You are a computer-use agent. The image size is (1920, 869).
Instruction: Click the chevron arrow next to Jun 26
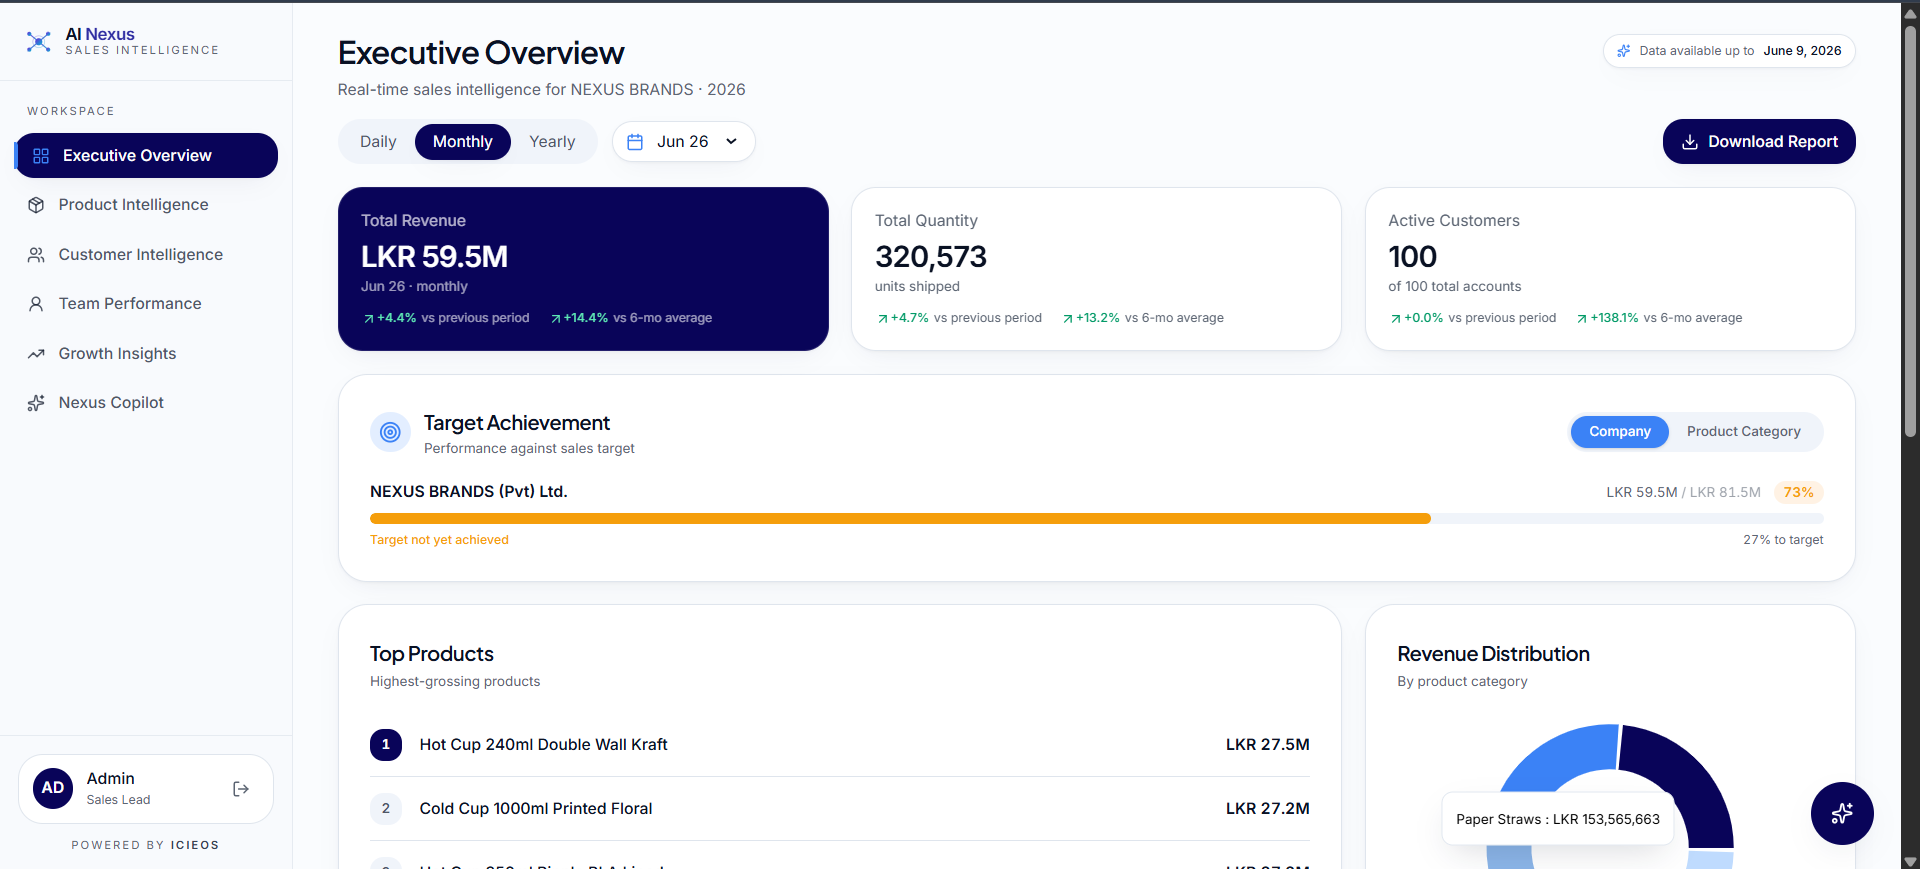[732, 142]
